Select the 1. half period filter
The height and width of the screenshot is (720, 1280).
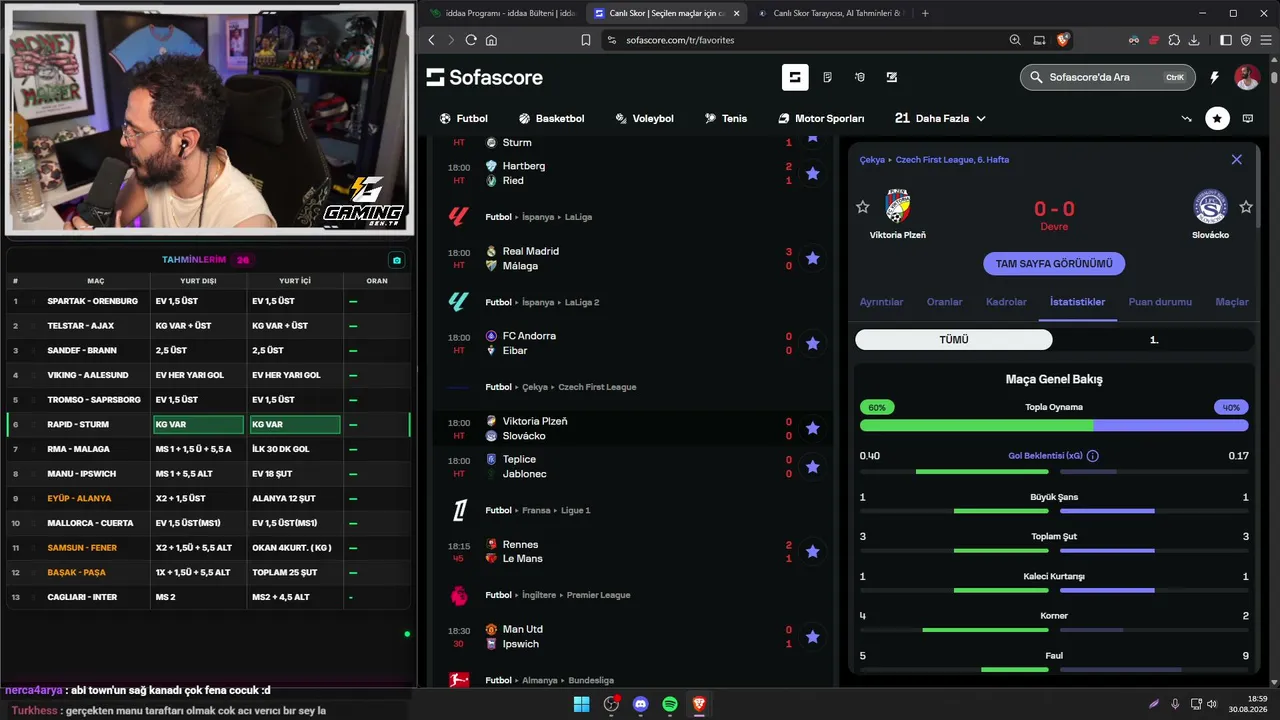[1153, 340]
